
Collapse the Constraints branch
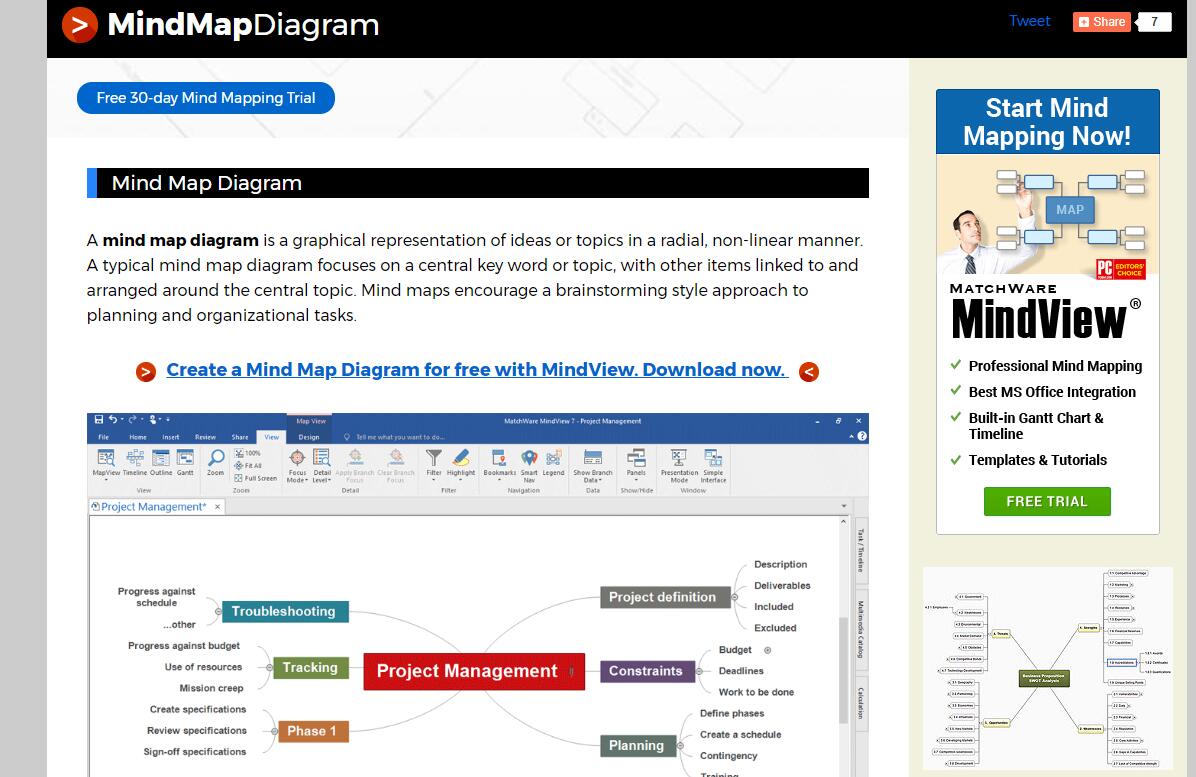click(x=699, y=671)
